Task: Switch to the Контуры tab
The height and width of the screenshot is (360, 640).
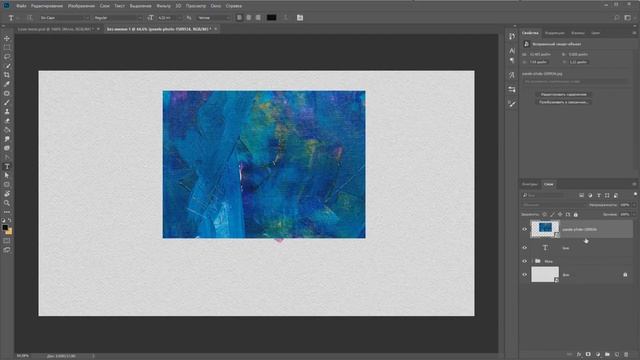Action: (530, 184)
